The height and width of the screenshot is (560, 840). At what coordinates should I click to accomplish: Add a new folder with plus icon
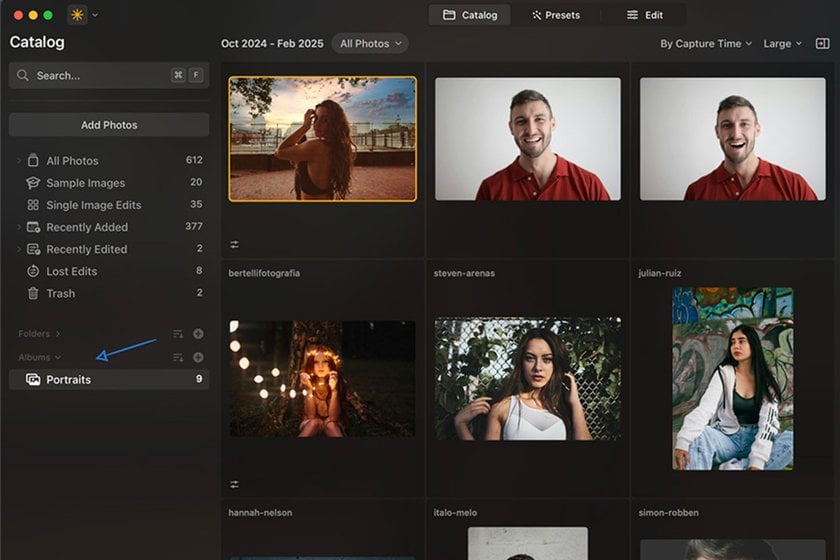[198, 334]
